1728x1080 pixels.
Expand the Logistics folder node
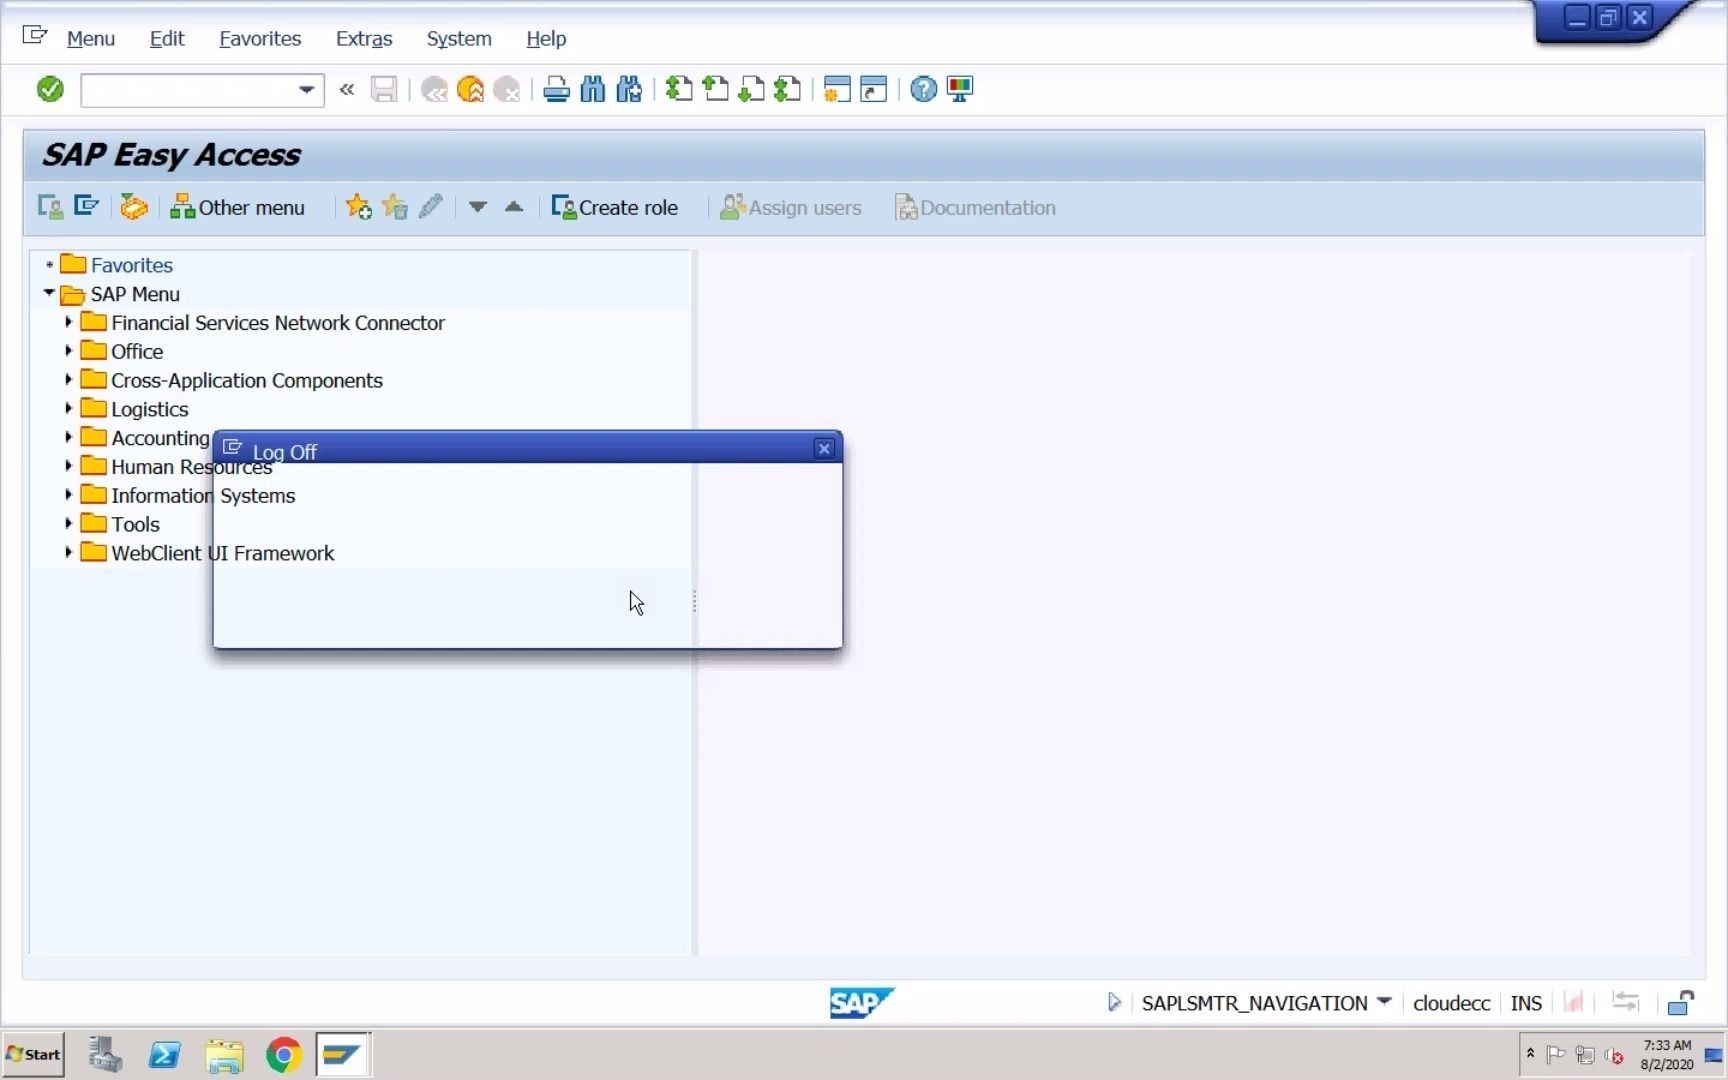pyautogui.click(x=68, y=409)
